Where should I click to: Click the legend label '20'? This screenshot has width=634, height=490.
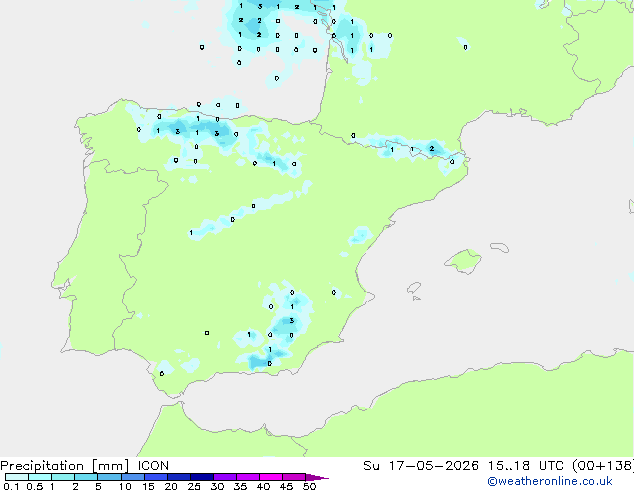[171, 486]
